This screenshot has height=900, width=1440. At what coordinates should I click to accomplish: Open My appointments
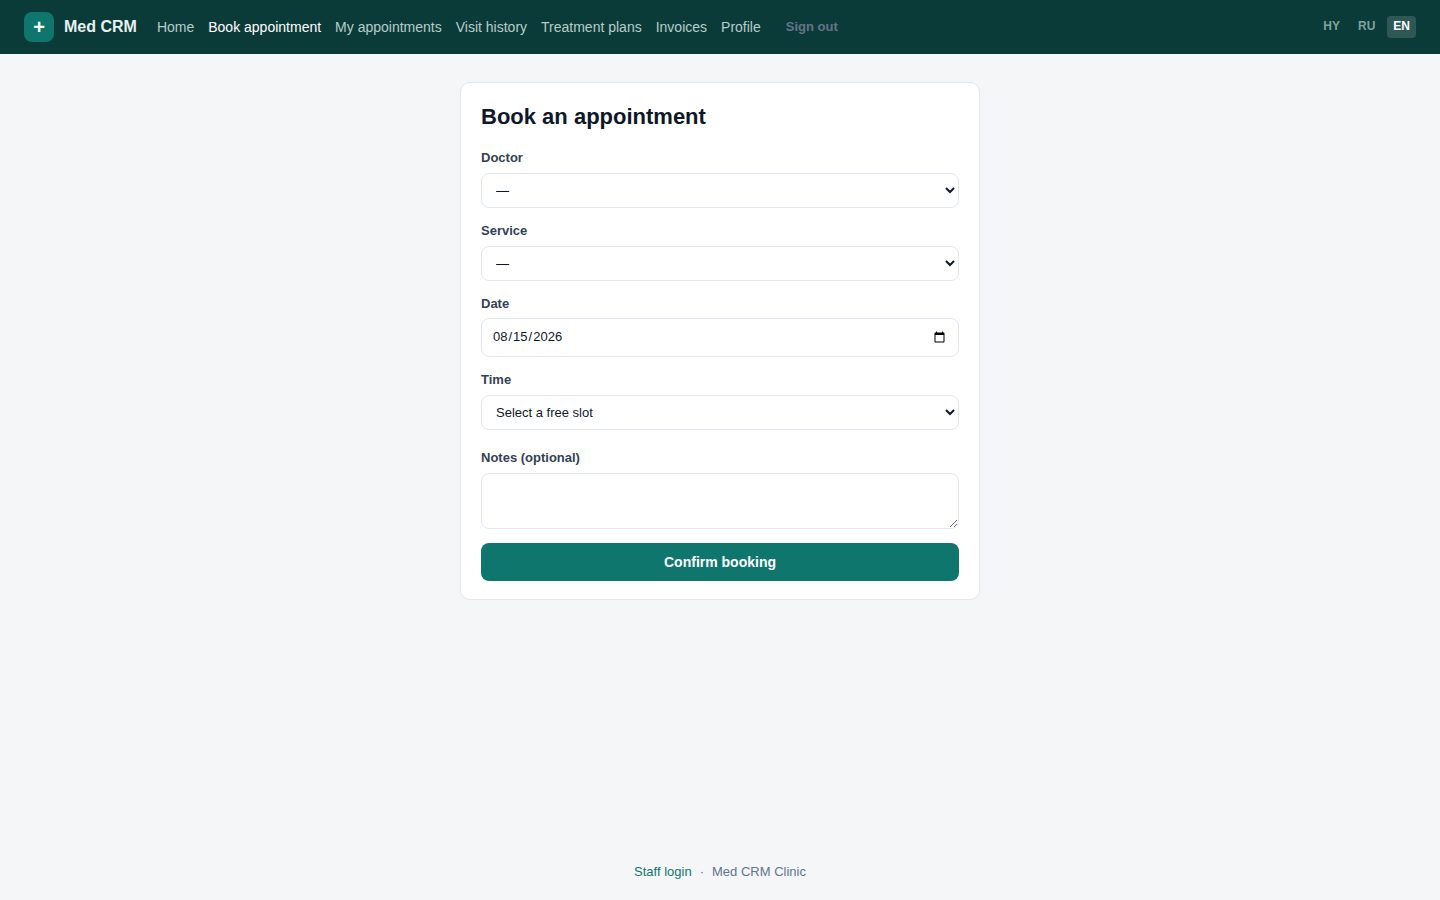point(388,27)
